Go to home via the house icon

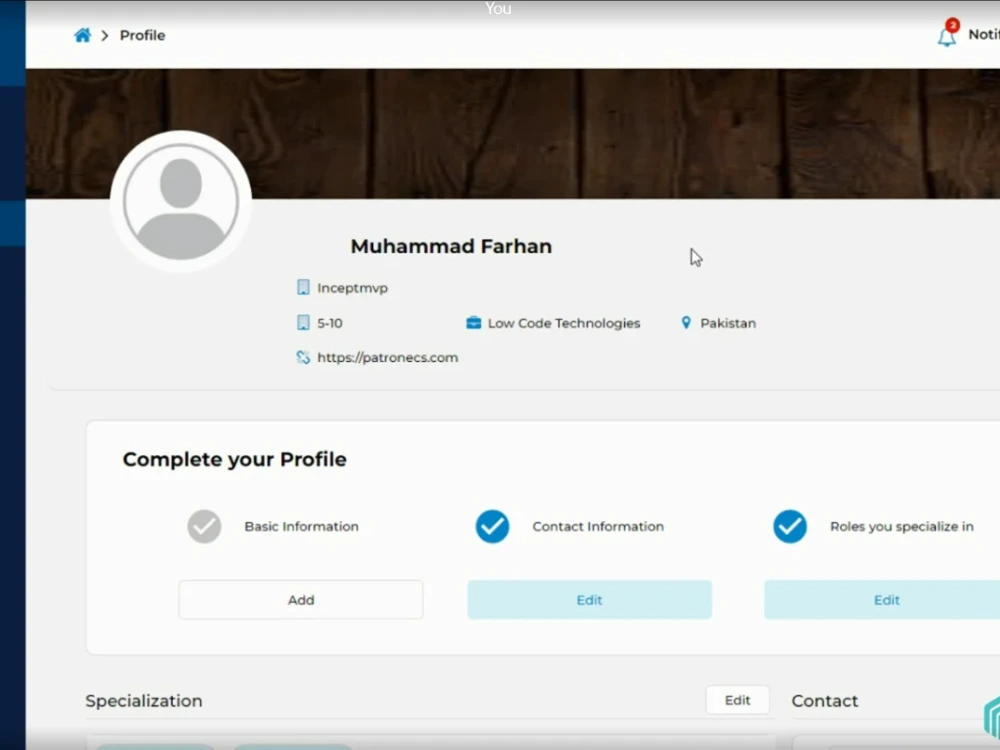(82, 35)
